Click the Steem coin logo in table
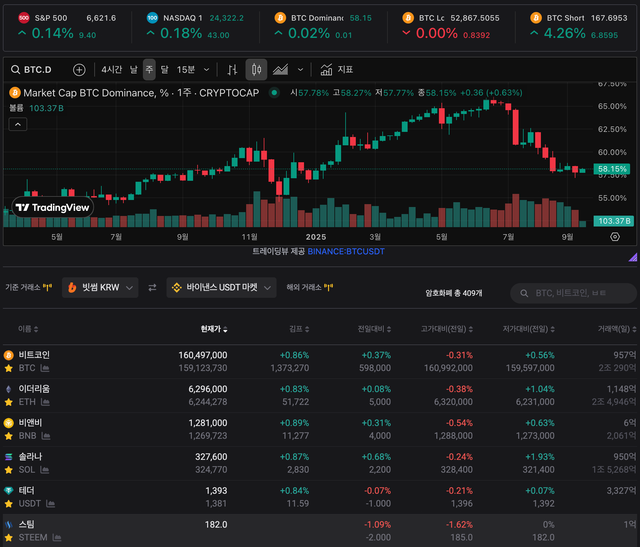Screen dimensions: 640x547 tap(8, 525)
